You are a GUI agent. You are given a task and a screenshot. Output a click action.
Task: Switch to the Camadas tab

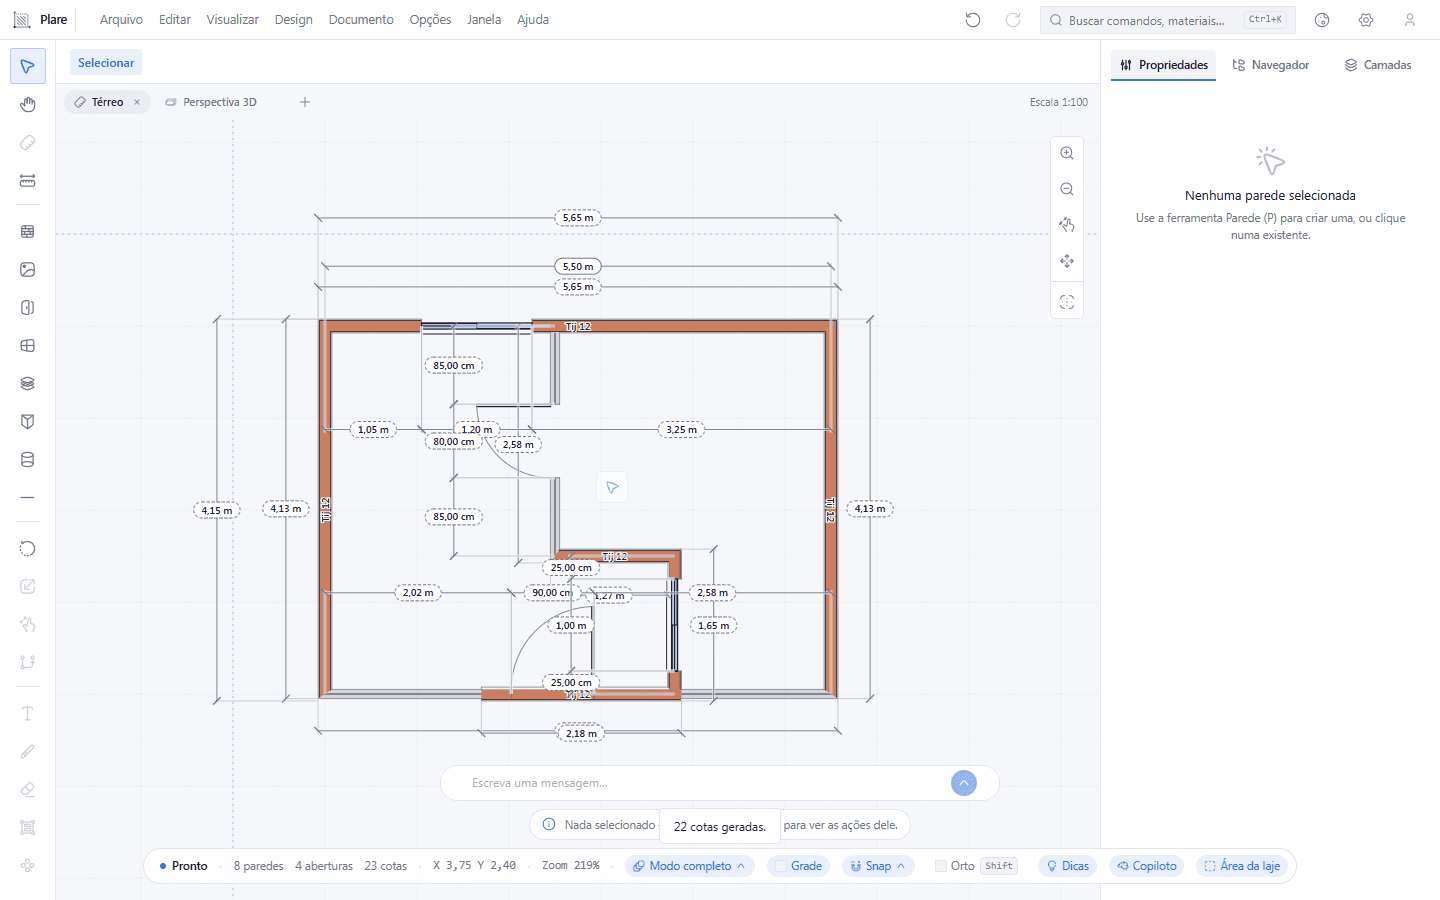(1378, 65)
